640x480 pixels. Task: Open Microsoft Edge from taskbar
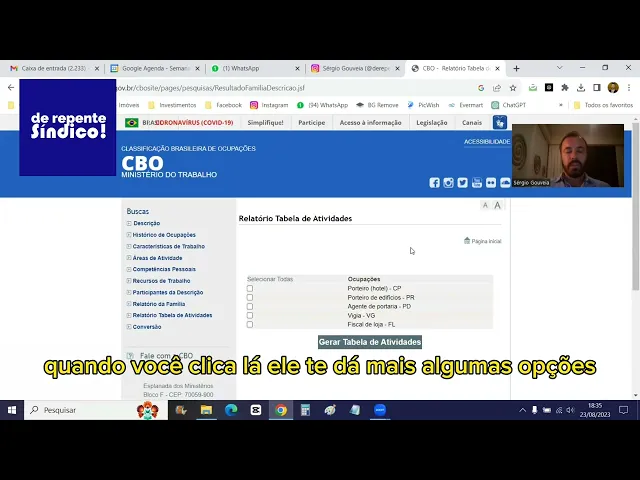pyautogui.click(x=231, y=410)
